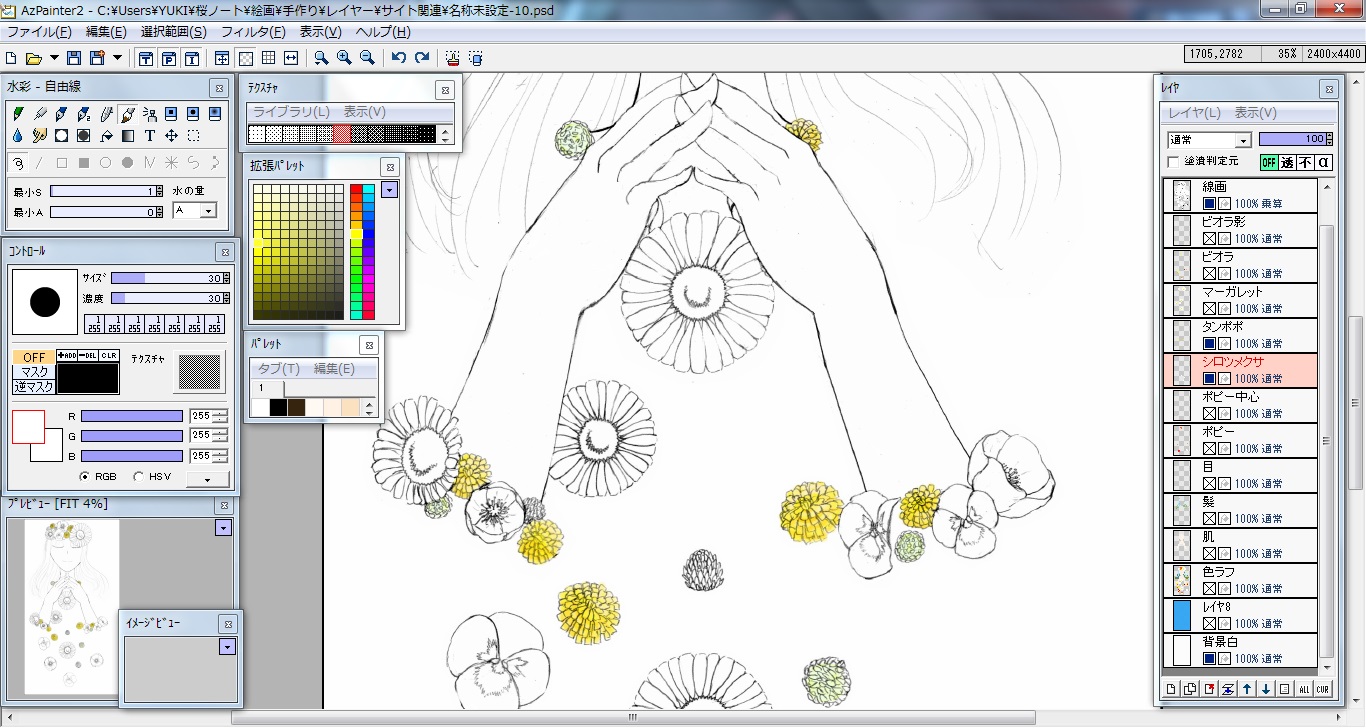Click the Undo arrow in toolbar
The height and width of the screenshot is (728, 1366).
(x=399, y=58)
